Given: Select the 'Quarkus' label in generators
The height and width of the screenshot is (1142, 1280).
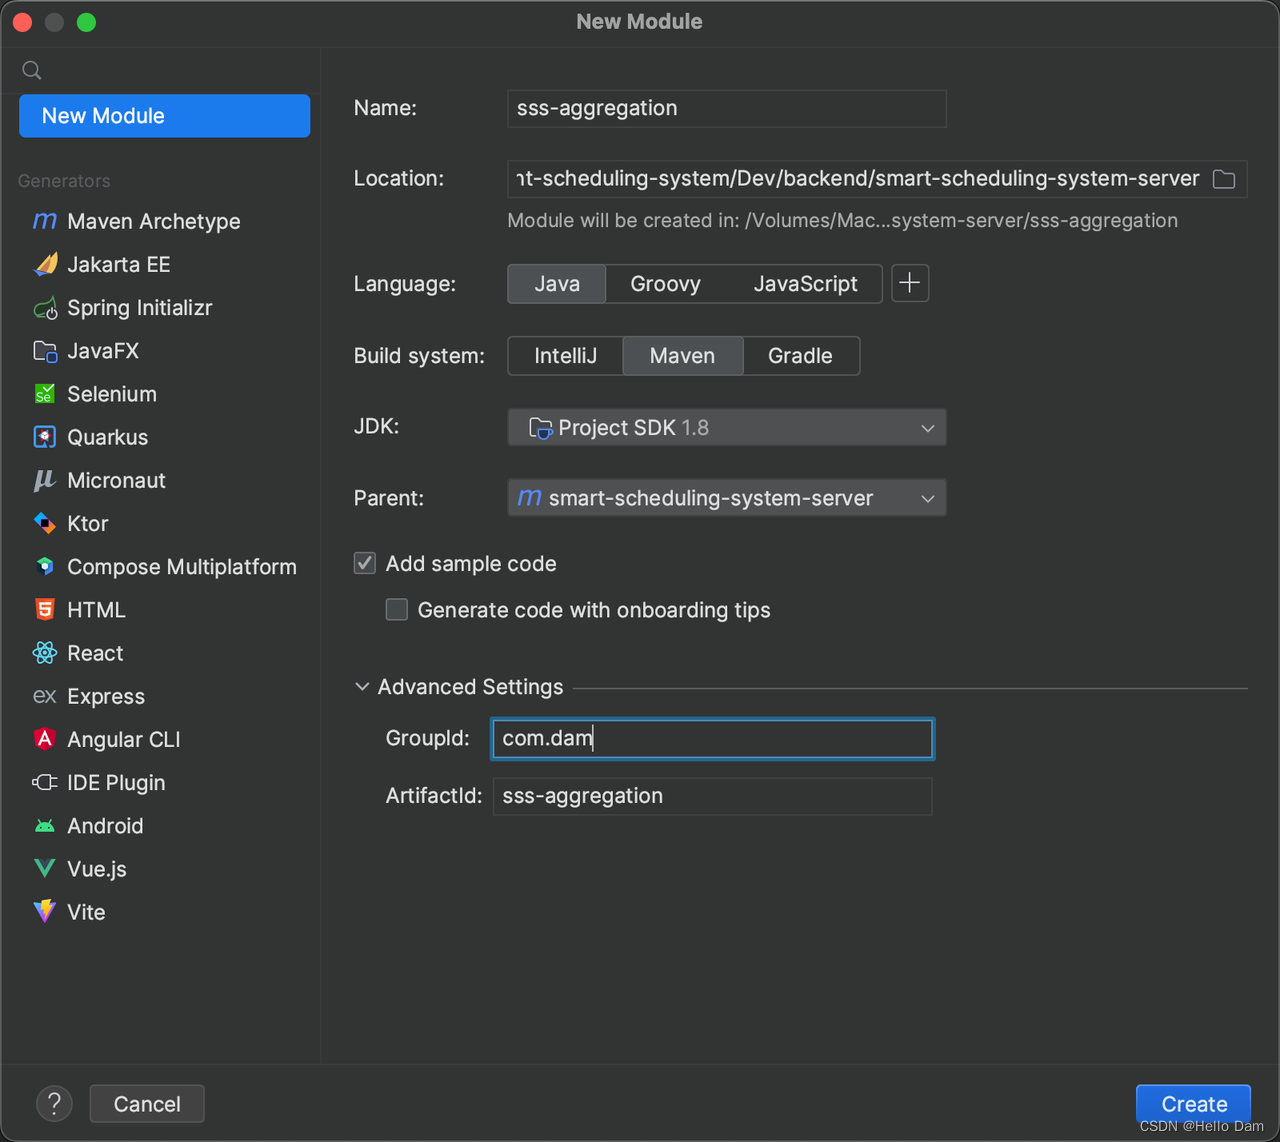Looking at the screenshot, I should 108,437.
